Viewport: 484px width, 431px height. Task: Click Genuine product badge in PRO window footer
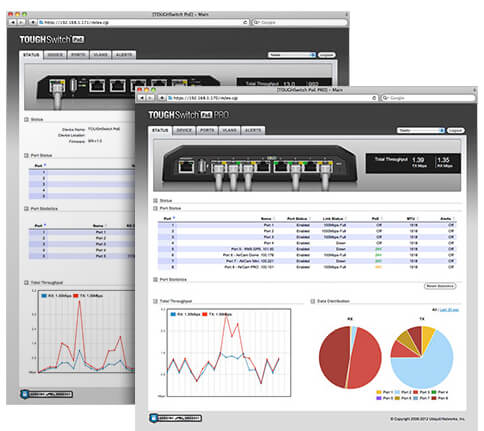click(176, 418)
